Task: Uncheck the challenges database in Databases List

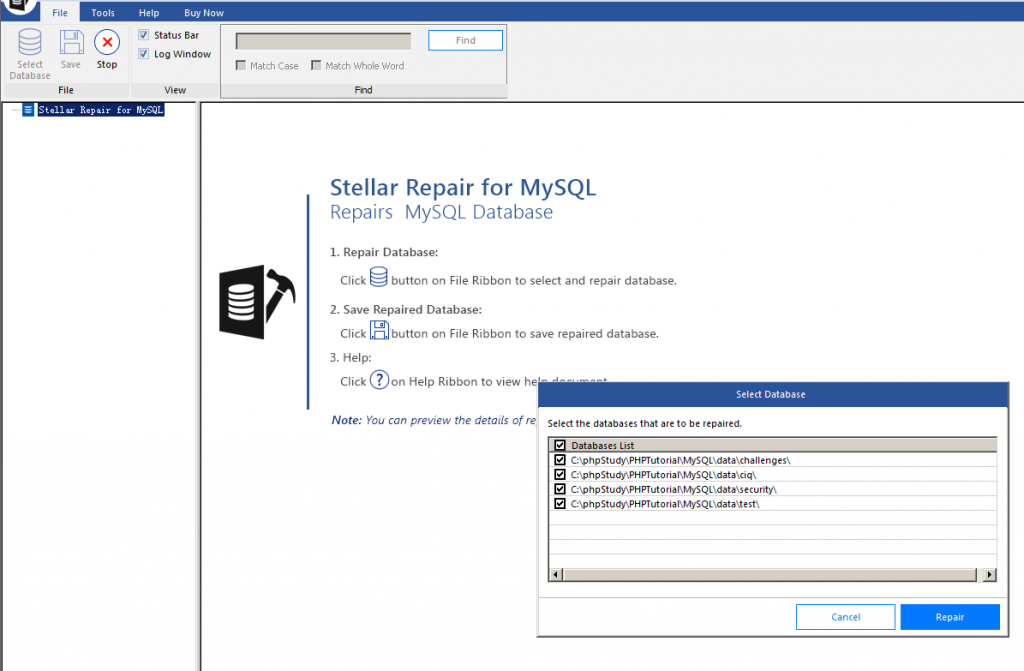Action: pyautogui.click(x=559, y=459)
